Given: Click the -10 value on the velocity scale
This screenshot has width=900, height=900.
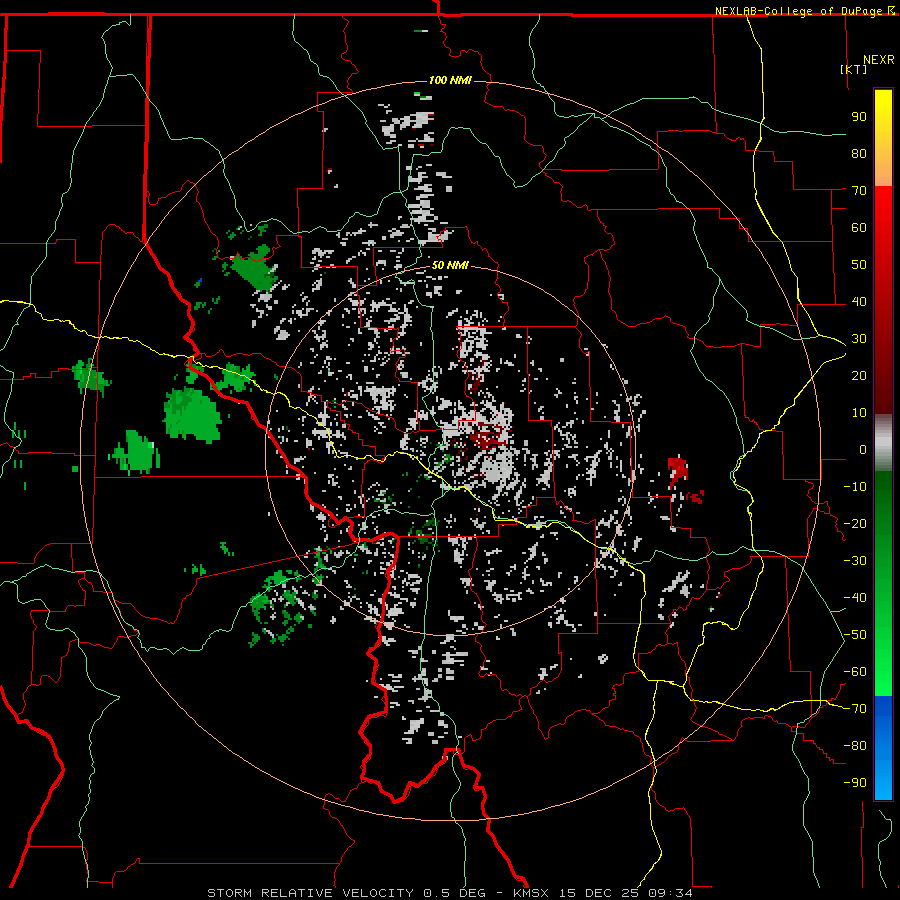Looking at the screenshot, I should point(855,487).
